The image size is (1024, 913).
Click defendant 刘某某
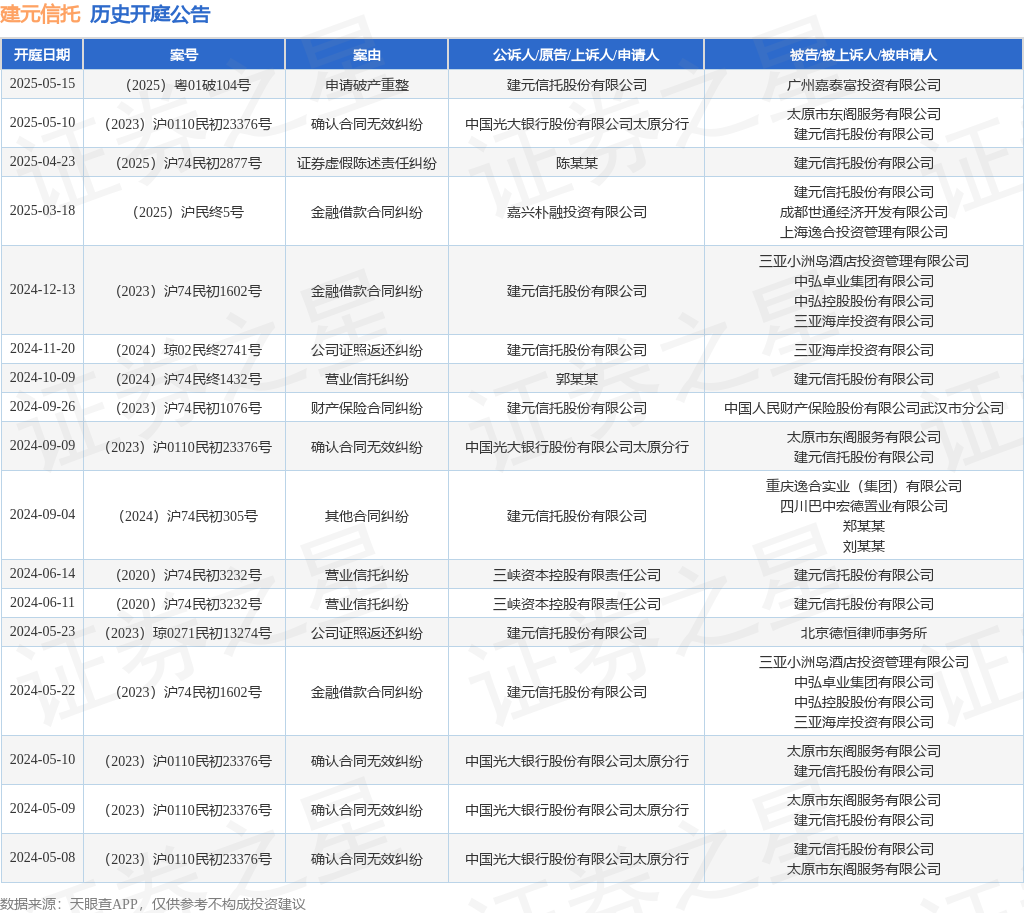click(863, 546)
